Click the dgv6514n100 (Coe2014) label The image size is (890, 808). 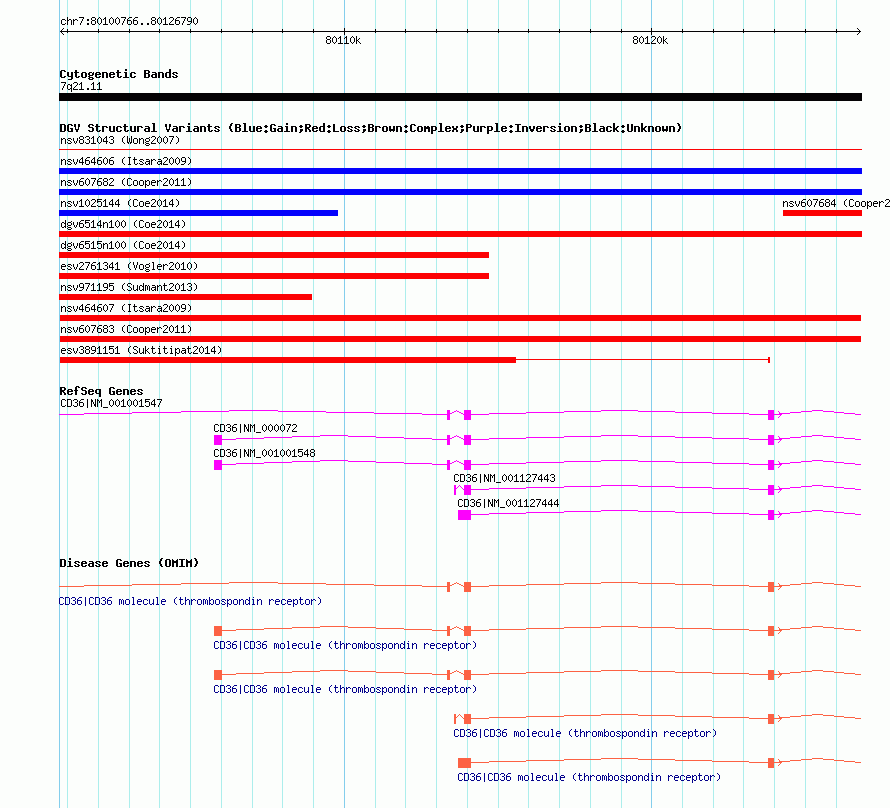[x=123, y=224]
